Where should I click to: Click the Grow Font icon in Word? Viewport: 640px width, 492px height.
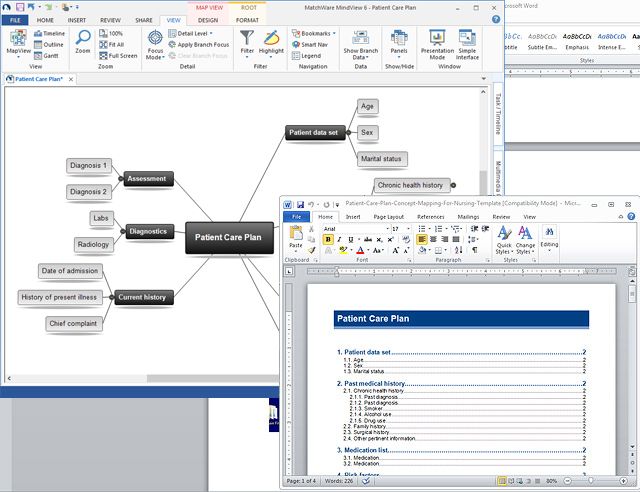point(395,250)
